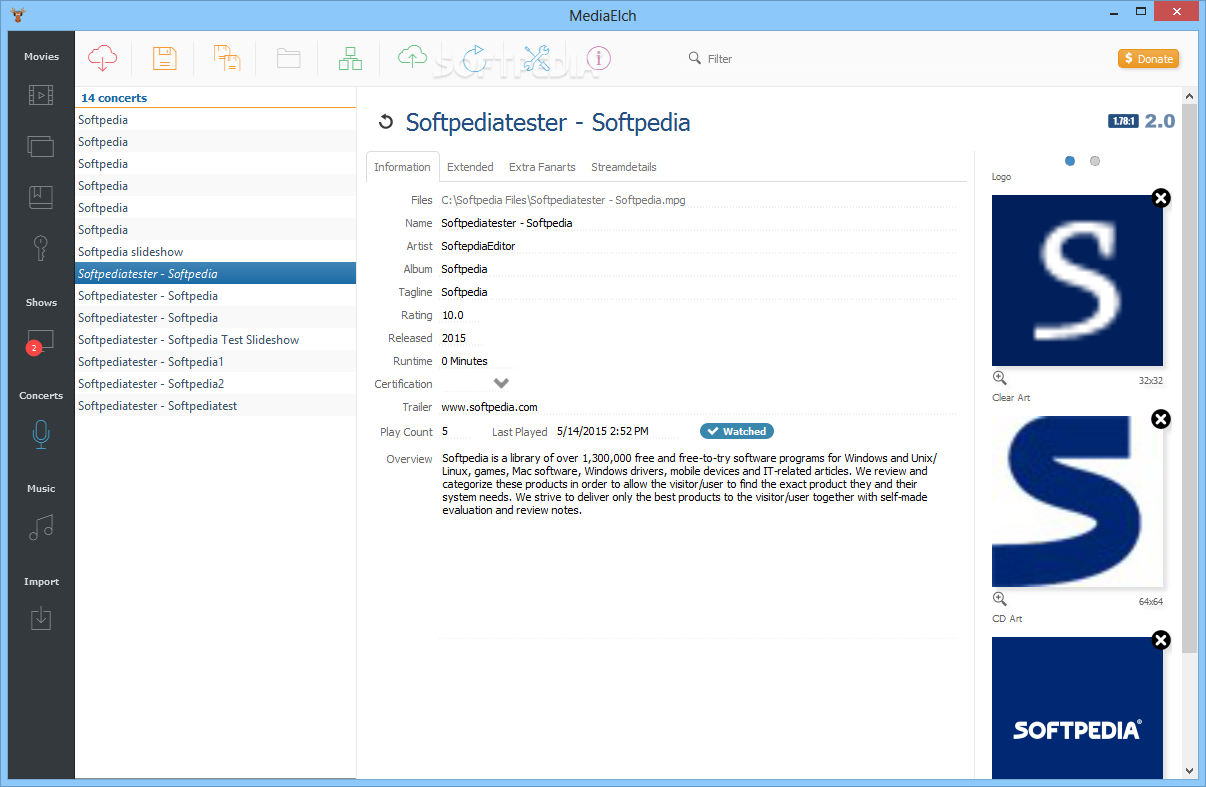1206x787 pixels.
Task: Click the Save All double-floppy icon
Action: (227, 58)
